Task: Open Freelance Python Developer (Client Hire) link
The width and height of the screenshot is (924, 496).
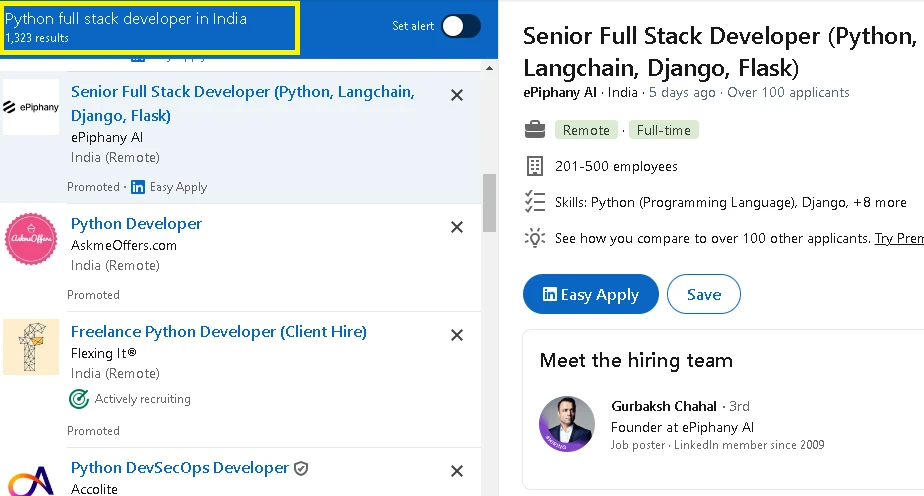Action: coord(219,332)
